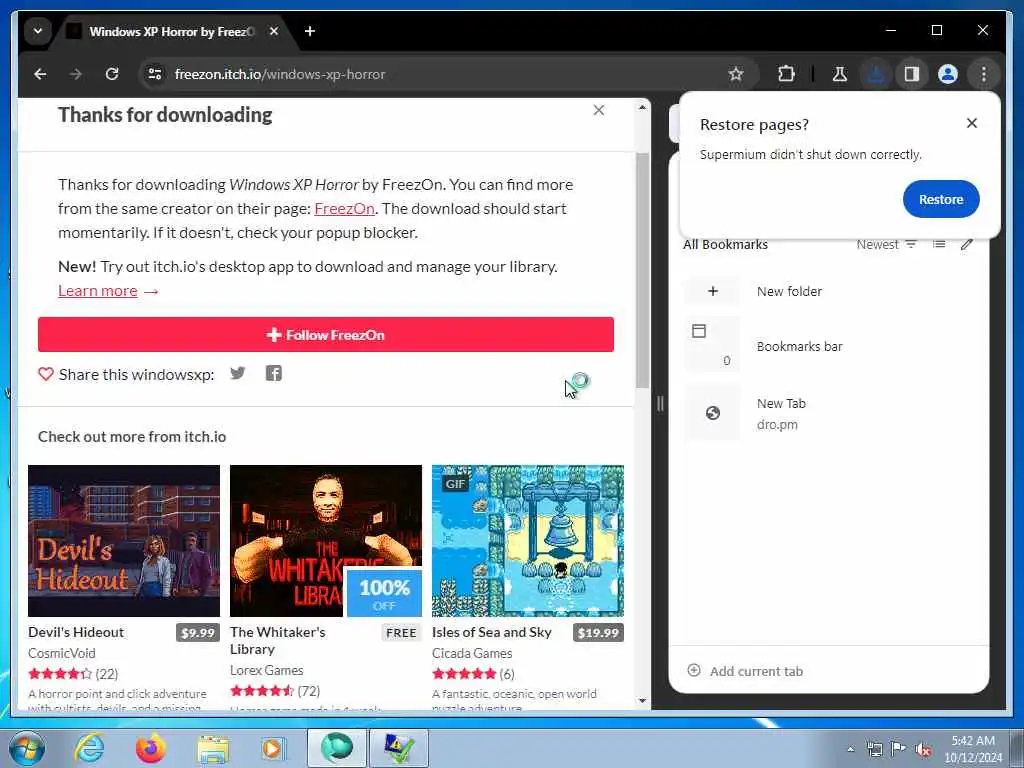Screen dimensions: 1024x768
Task: Click scrollbar up arrow of page
Action: click(x=642, y=107)
